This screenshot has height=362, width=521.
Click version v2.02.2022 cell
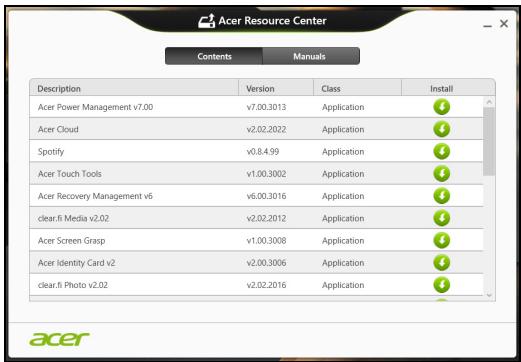(266, 129)
